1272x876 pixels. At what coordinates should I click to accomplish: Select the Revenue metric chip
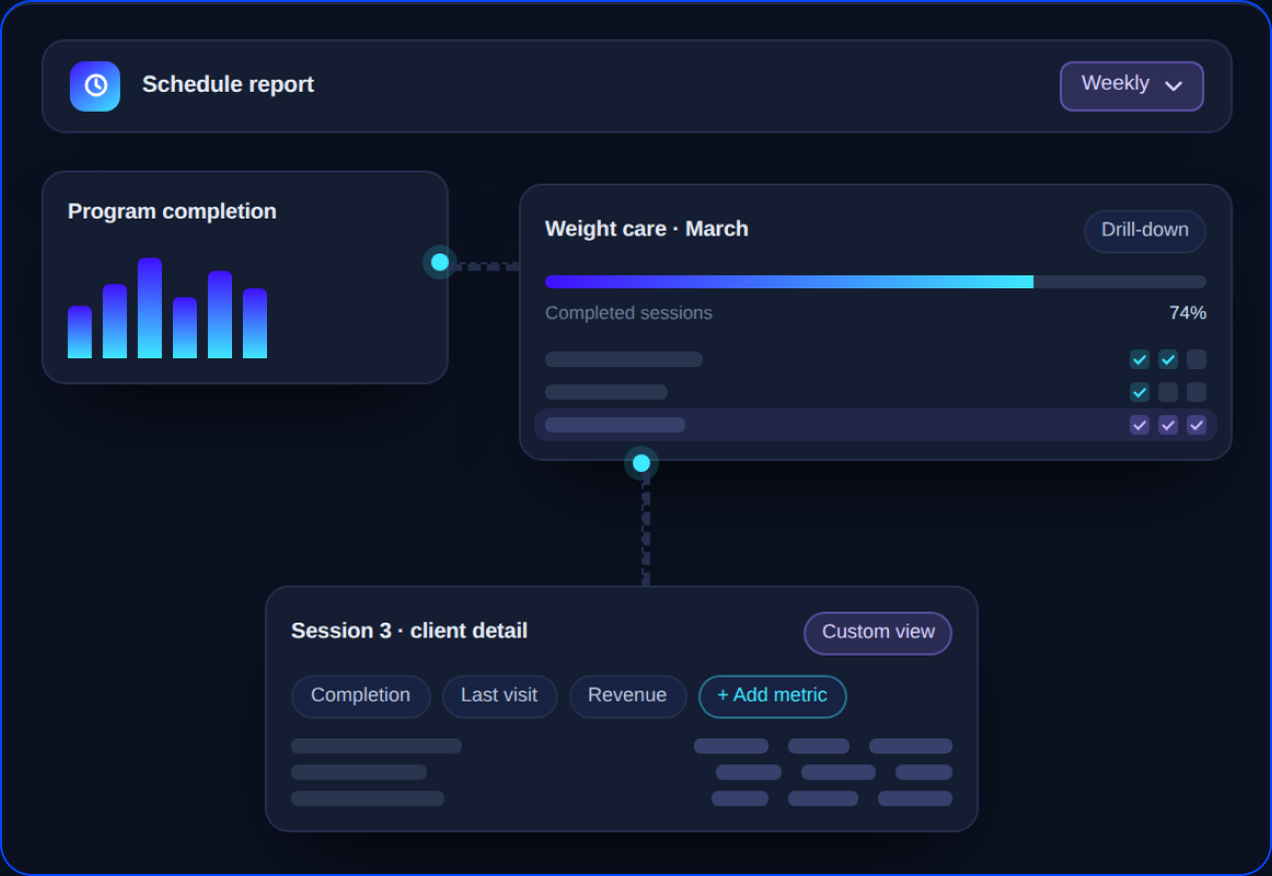(x=628, y=697)
